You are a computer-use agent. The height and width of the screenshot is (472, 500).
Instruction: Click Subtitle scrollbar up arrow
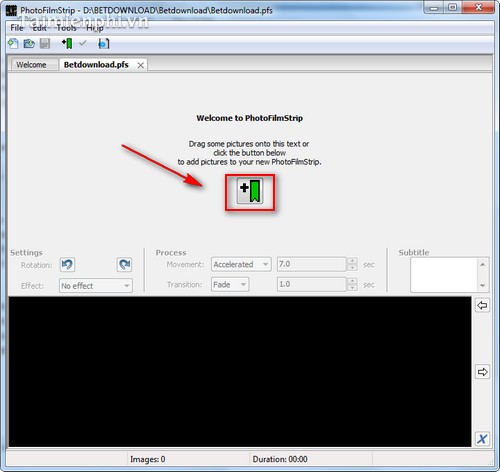[483, 265]
